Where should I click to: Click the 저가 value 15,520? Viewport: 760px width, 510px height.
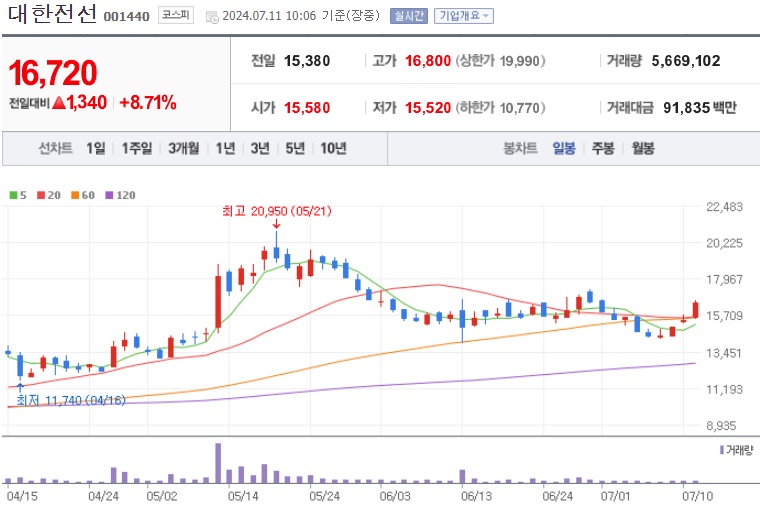click(428, 107)
